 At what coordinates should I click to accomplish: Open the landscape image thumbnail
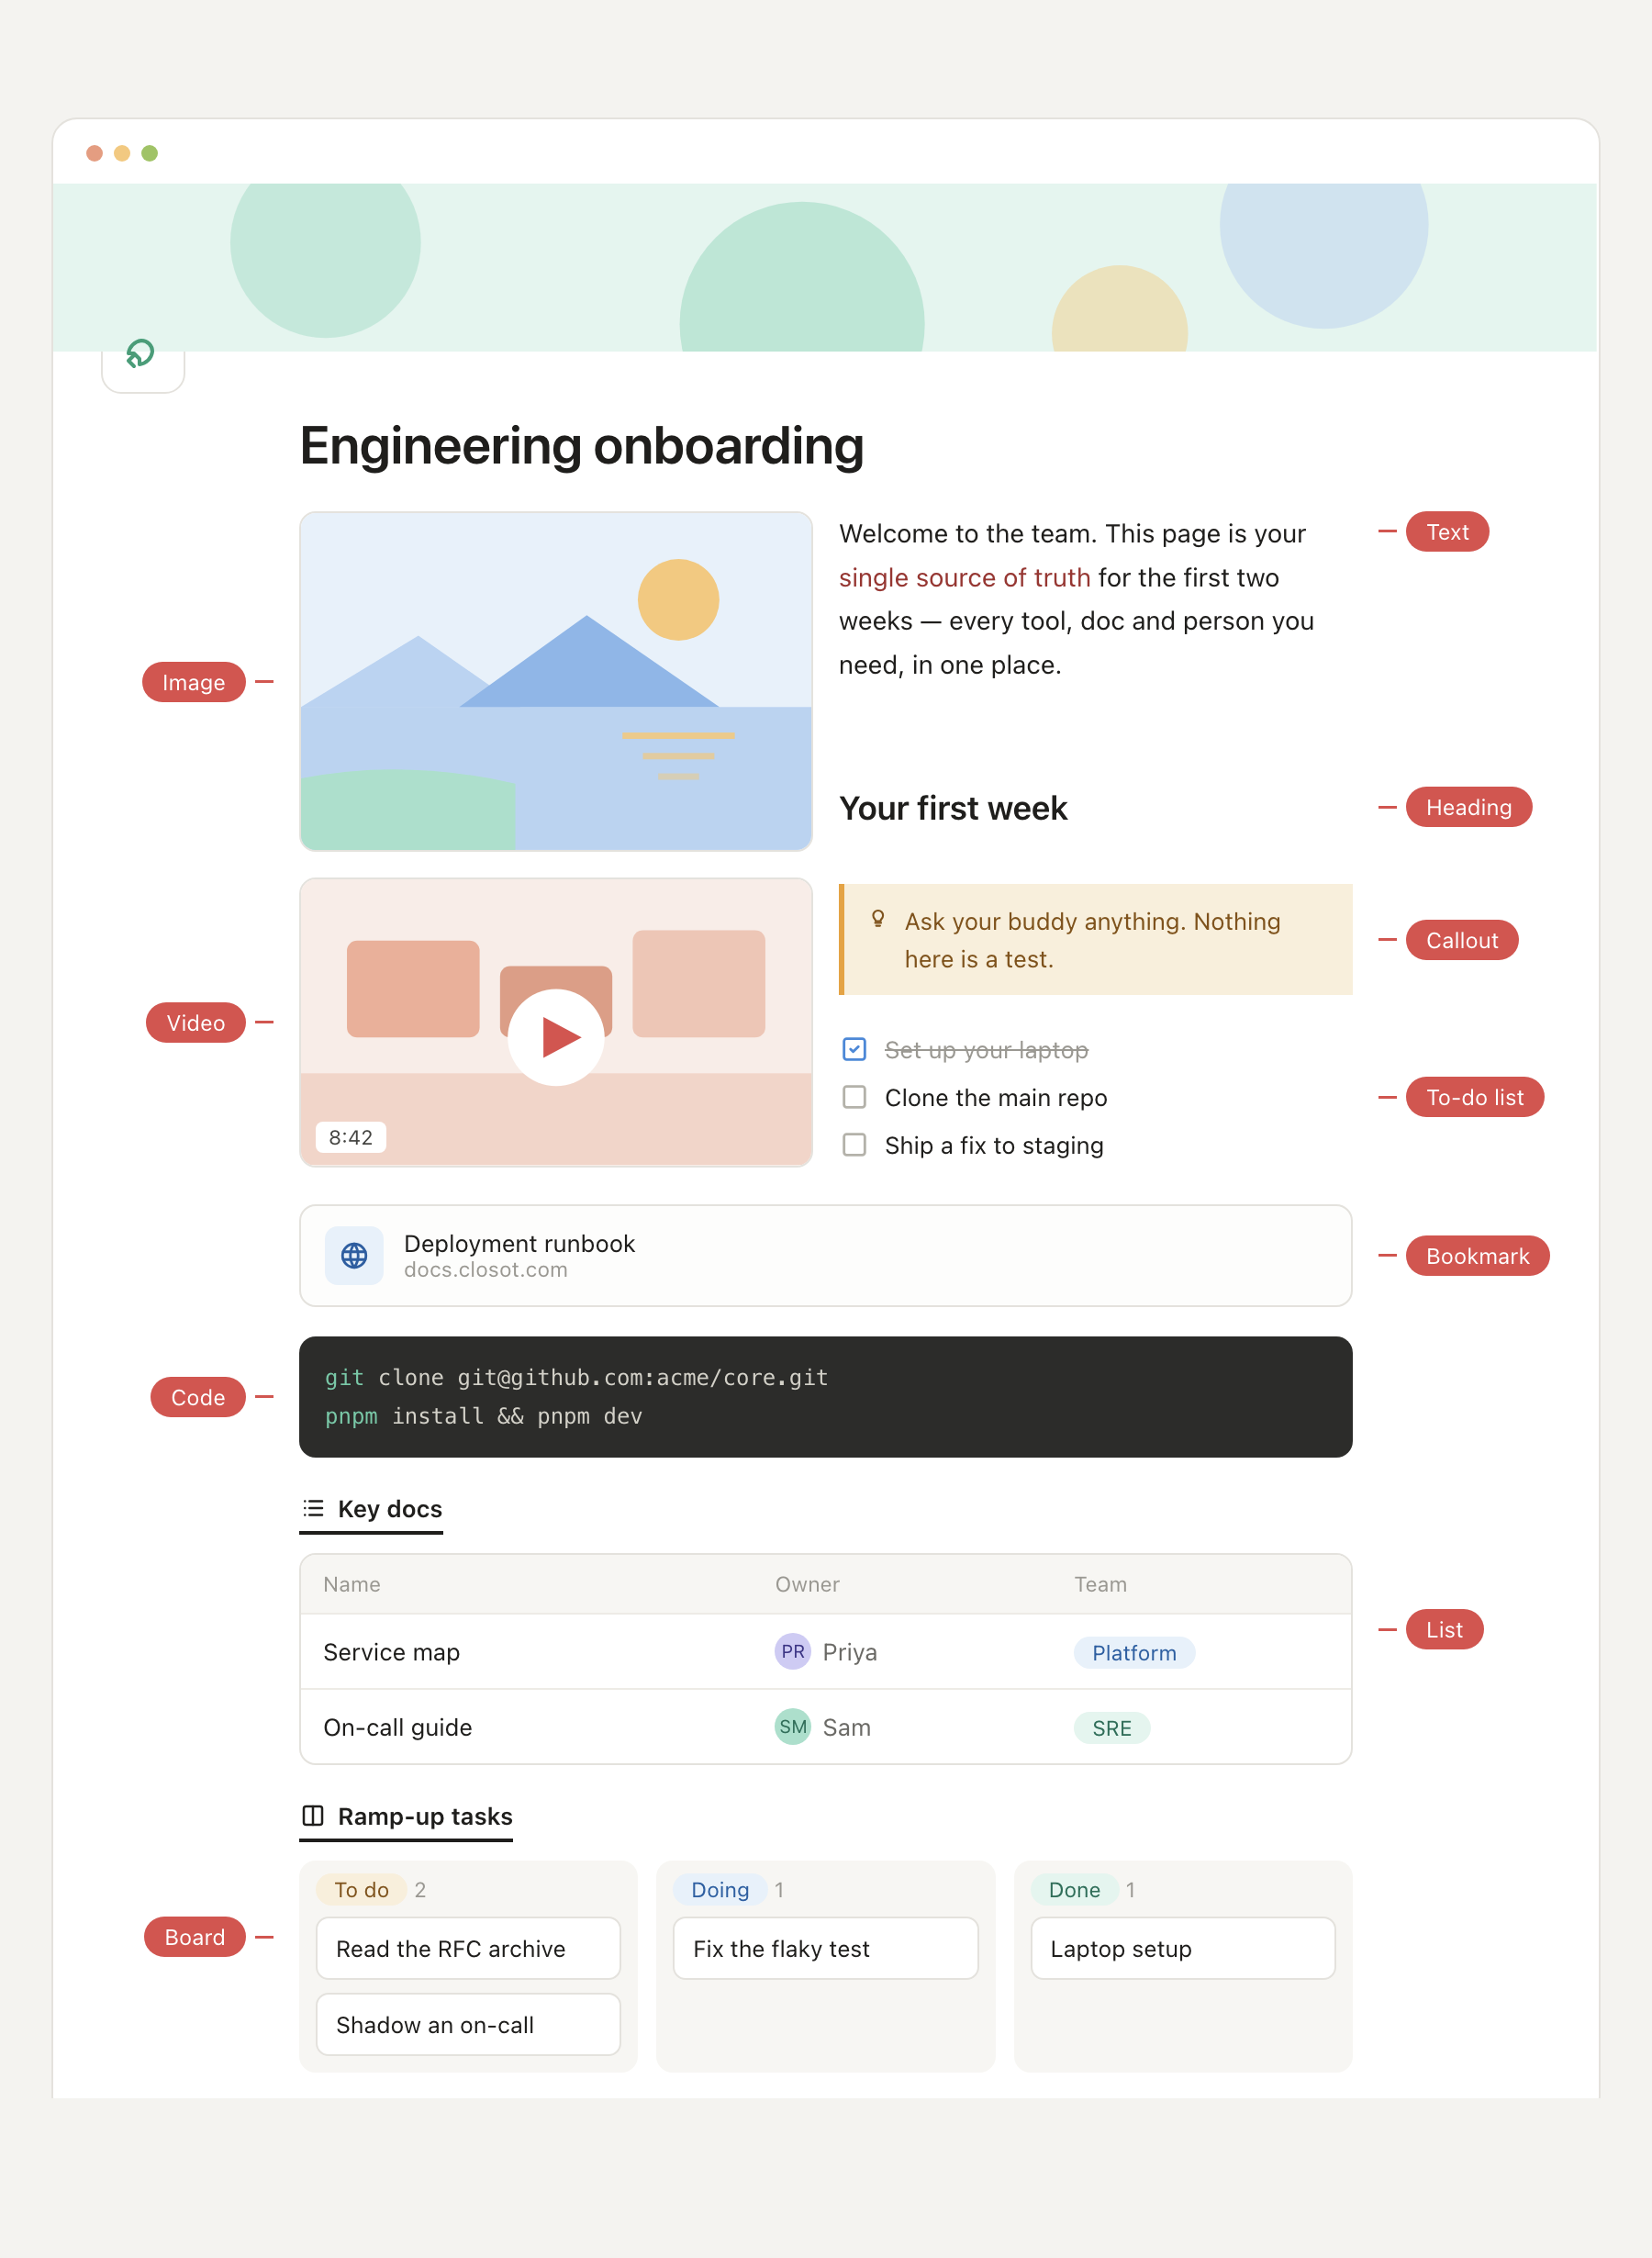pos(556,681)
